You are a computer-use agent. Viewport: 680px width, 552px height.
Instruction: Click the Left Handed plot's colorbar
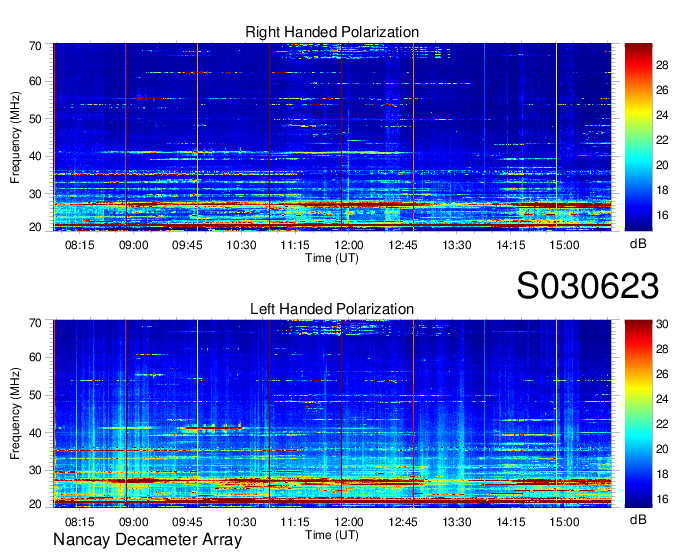638,414
